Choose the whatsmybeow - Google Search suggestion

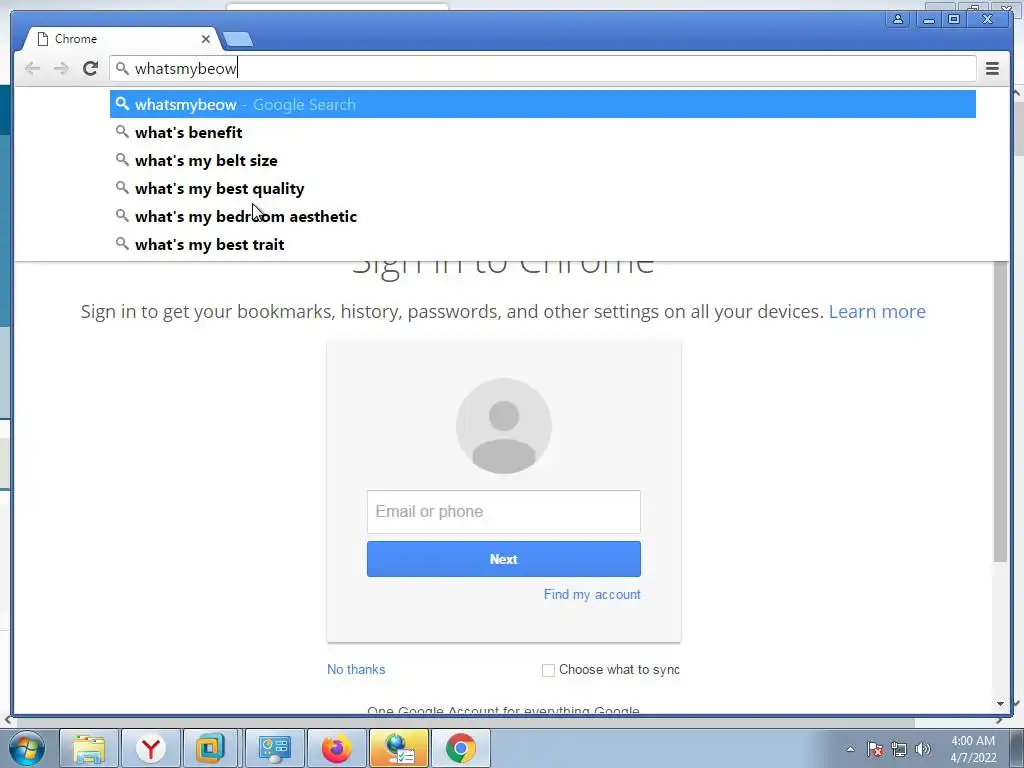point(542,104)
